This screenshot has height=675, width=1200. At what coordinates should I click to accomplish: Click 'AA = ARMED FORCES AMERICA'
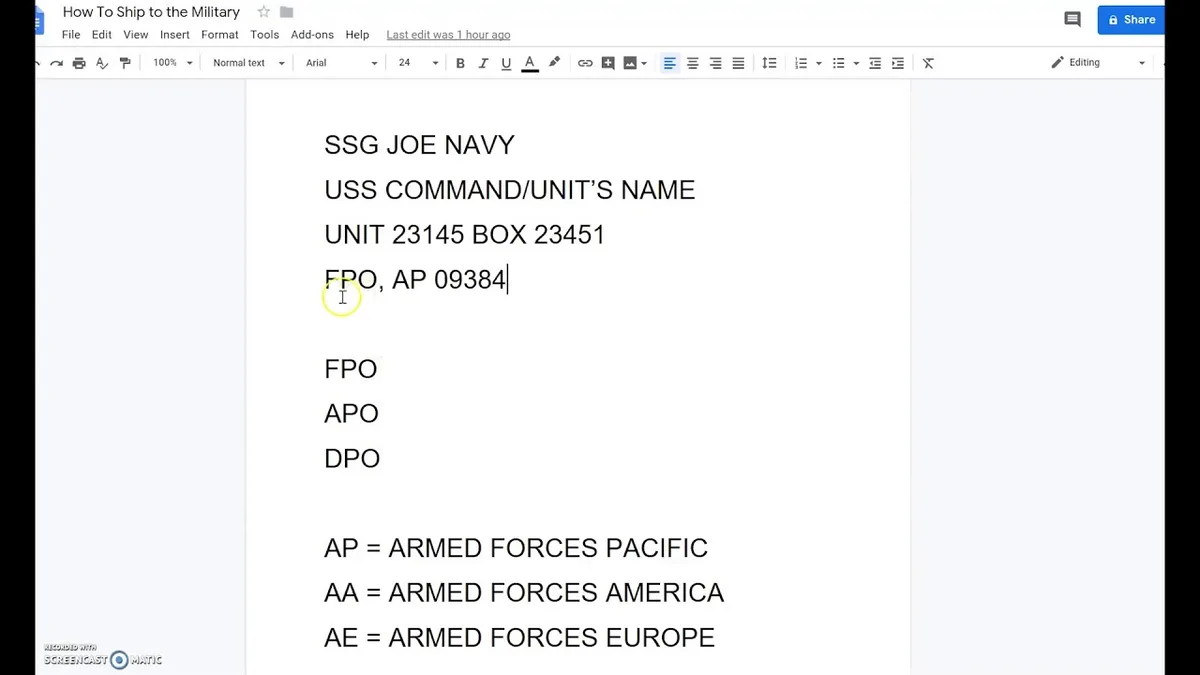[524, 593]
